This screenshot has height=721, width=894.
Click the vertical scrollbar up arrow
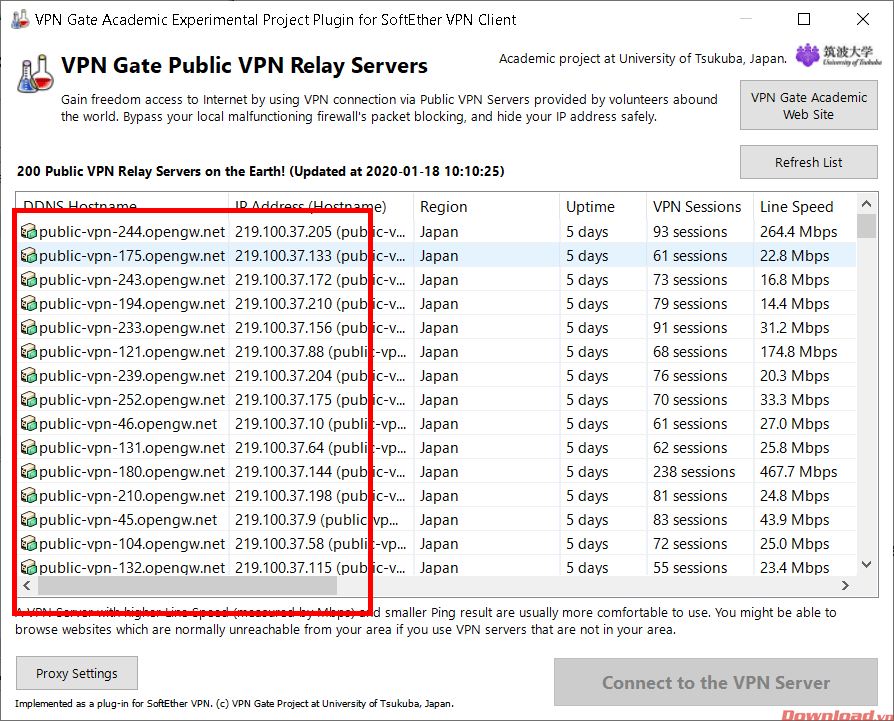point(867,203)
